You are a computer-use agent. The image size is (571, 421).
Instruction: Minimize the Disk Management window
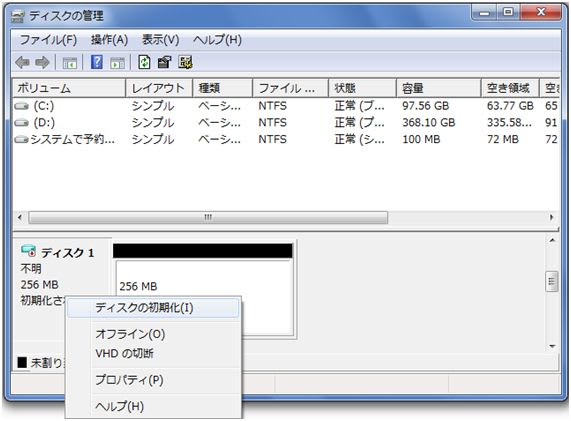coord(484,13)
